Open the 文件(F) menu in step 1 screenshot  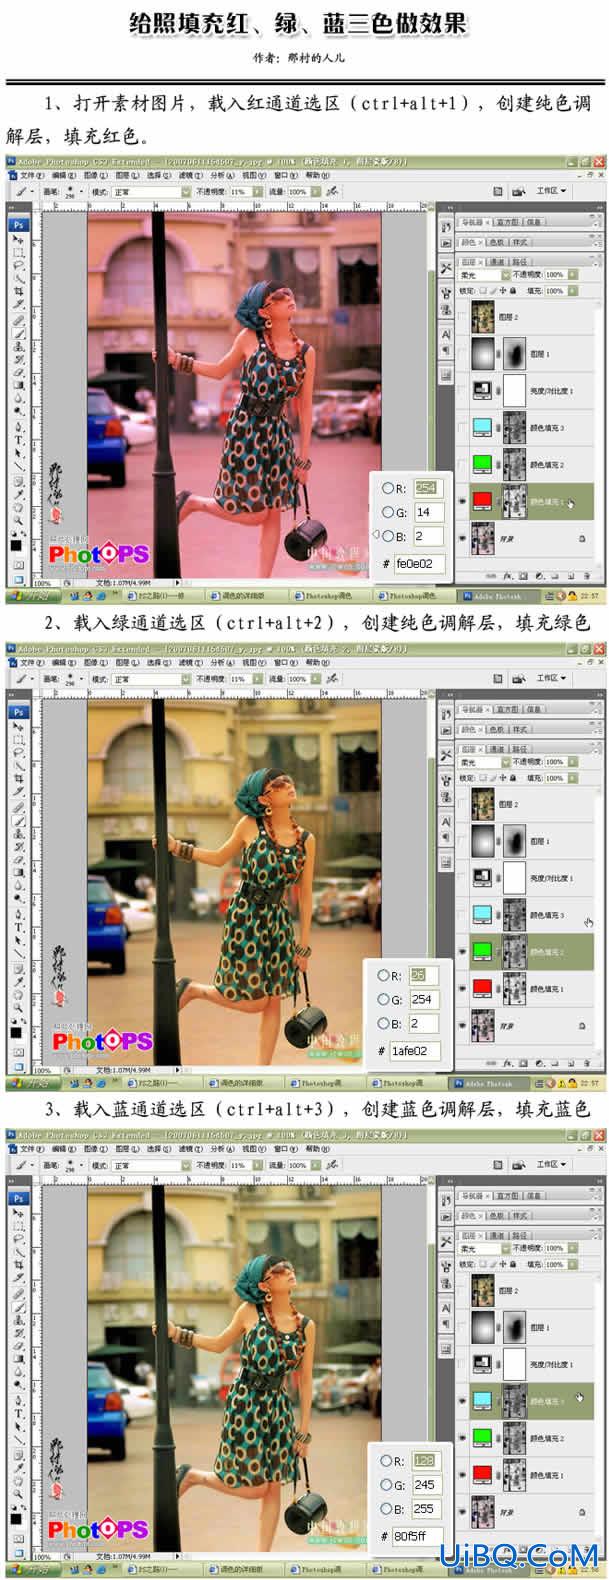pyautogui.click(x=31, y=174)
